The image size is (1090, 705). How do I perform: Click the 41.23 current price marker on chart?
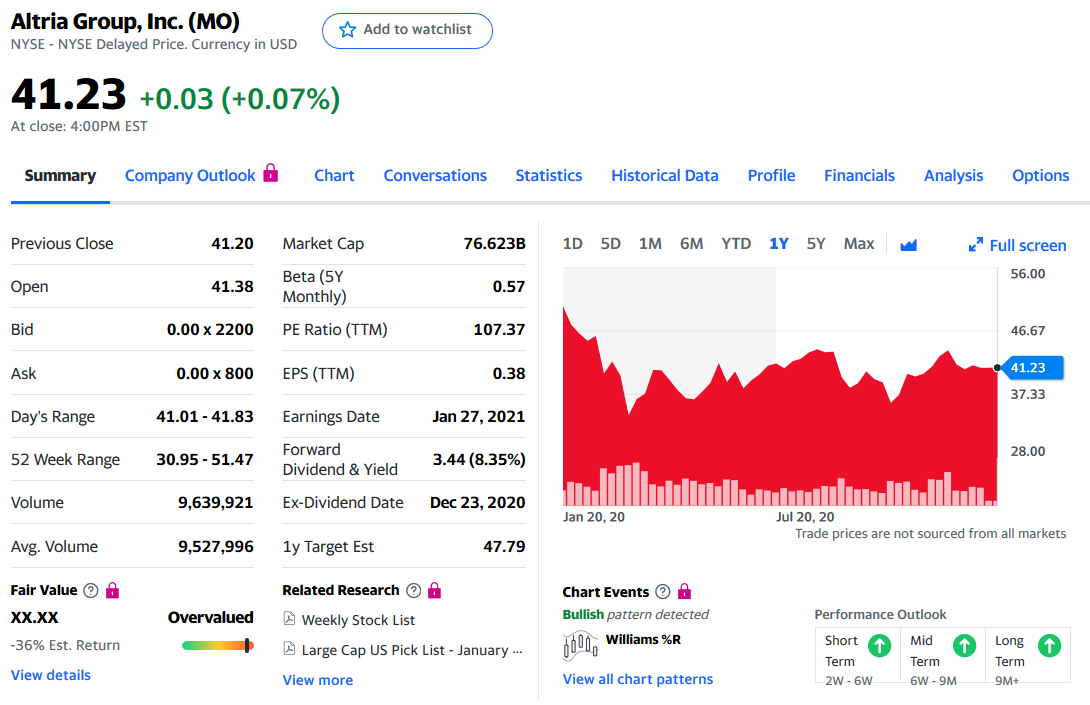(x=1032, y=367)
